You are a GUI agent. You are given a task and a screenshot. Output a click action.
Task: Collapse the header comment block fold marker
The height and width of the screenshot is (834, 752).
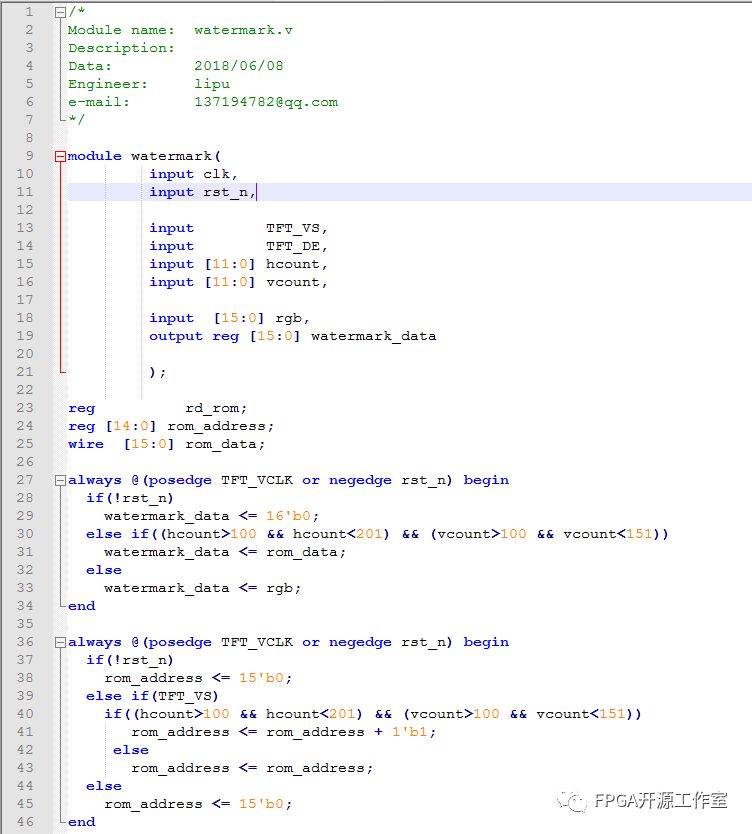coord(61,12)
